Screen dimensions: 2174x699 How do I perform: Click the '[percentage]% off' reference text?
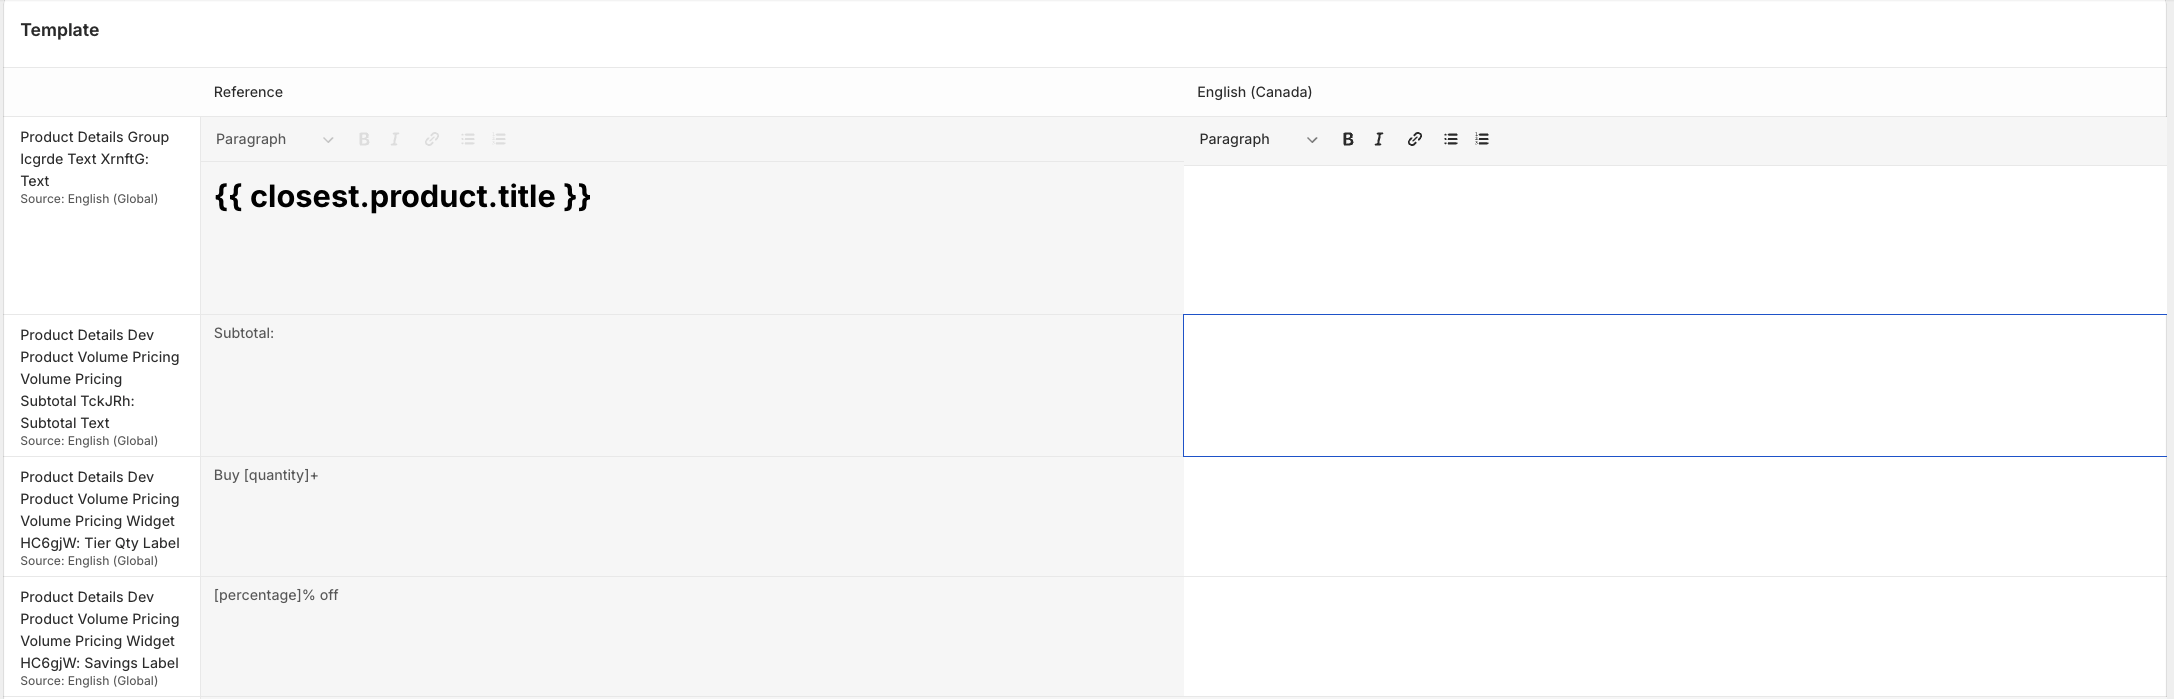coord(276,595)
